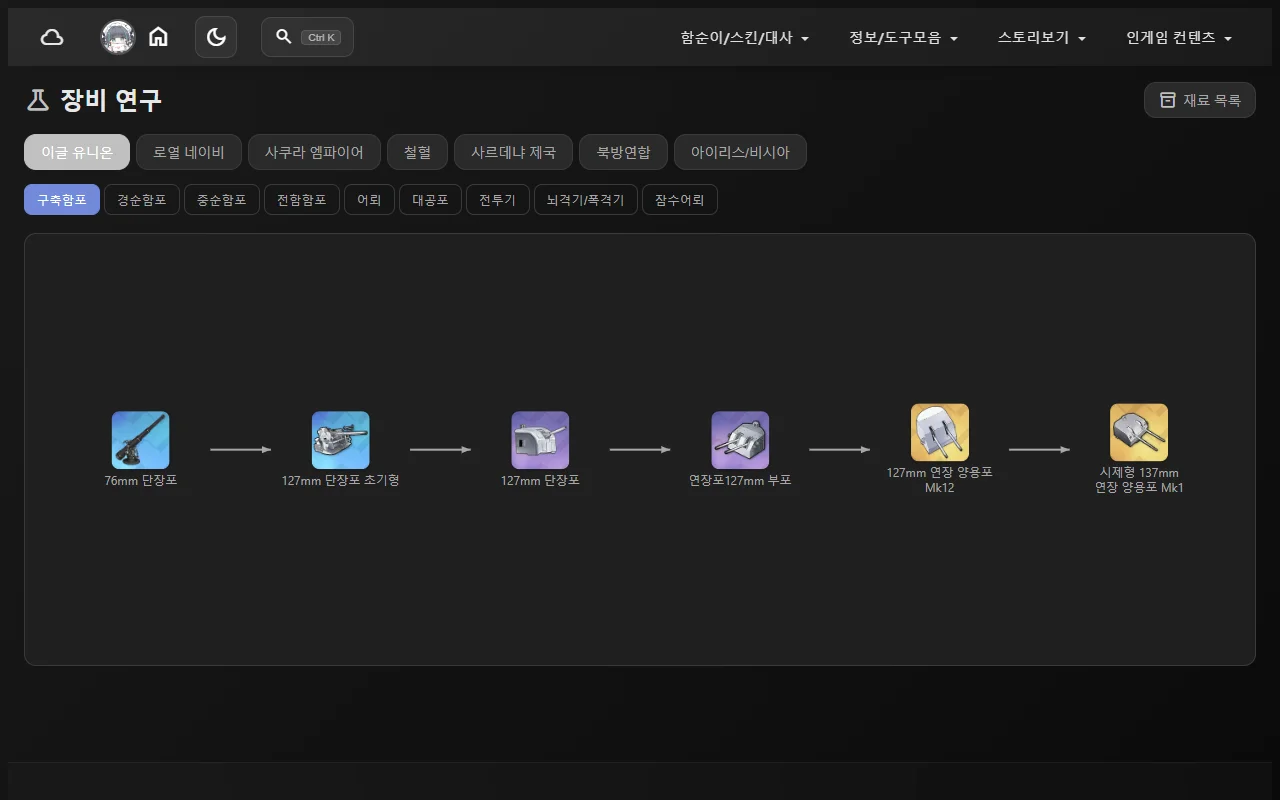Image resolution: width=1280 pixels, height=800 pixels.
Task: Click the '127mm 단장포 초기형' label text
Action: point(340,481)
